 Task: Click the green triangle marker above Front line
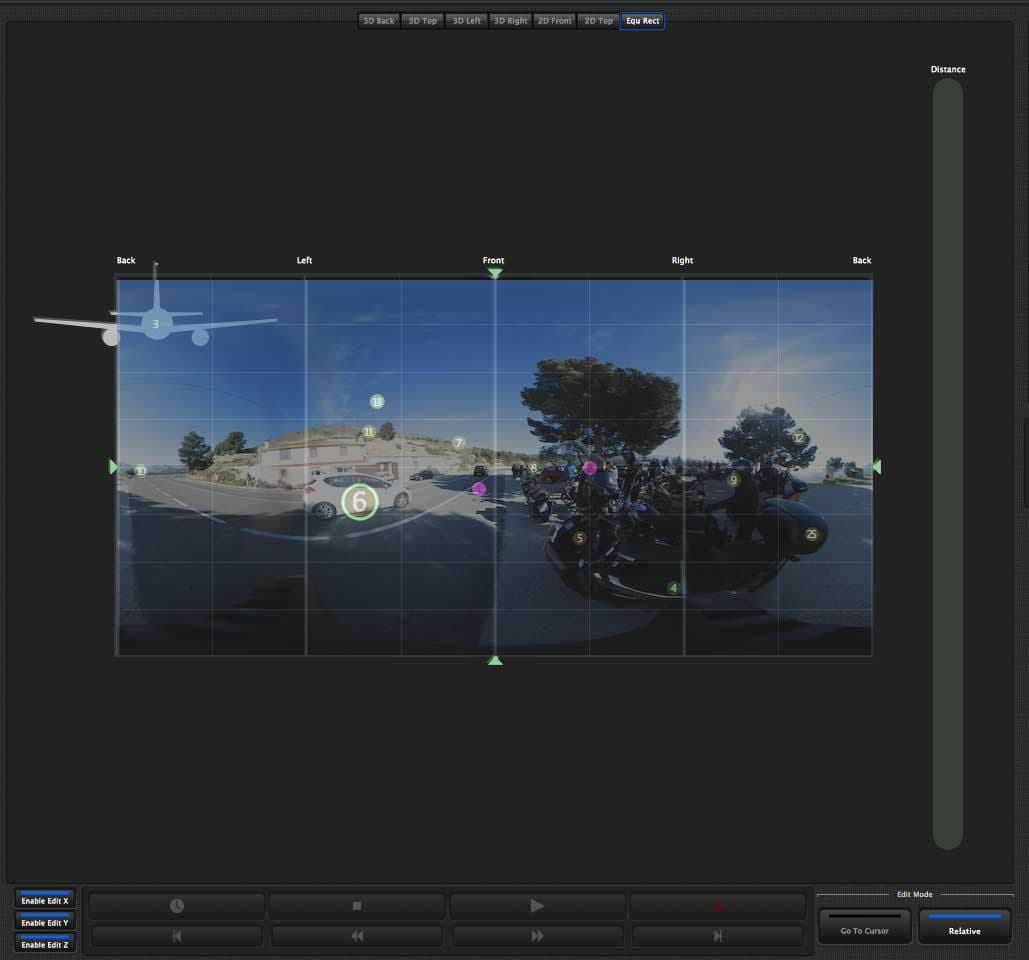pos(494,273)
